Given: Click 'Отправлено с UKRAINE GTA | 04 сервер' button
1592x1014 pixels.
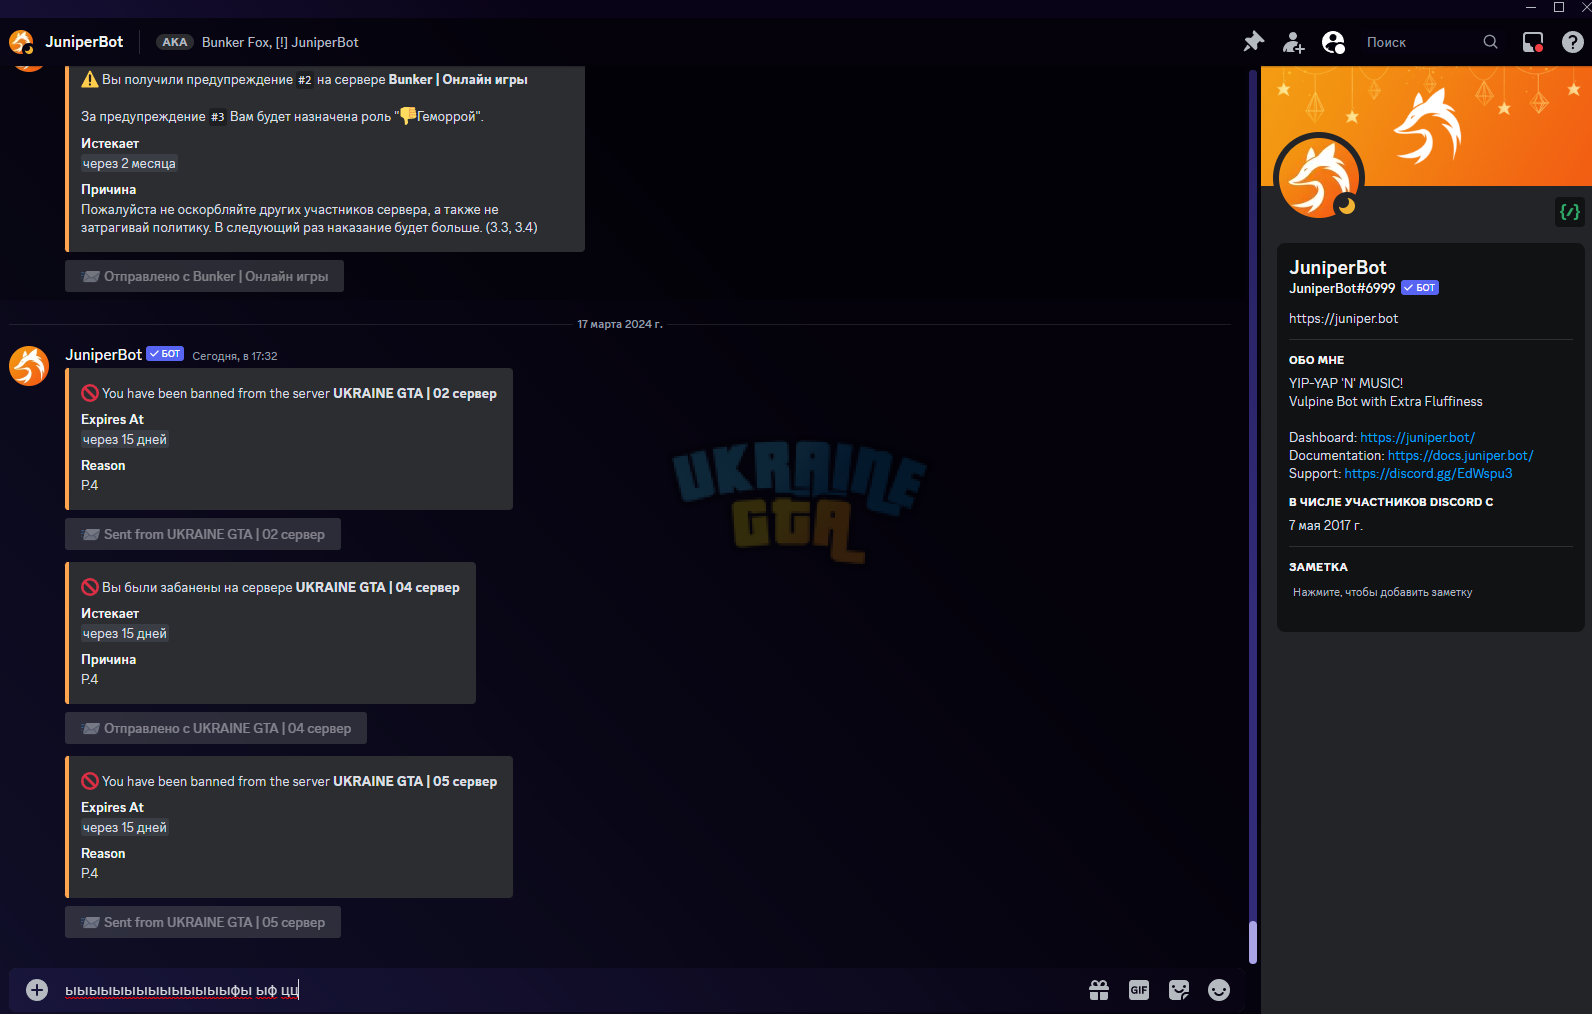Looking at the screenshot, I should click(216, 728).
